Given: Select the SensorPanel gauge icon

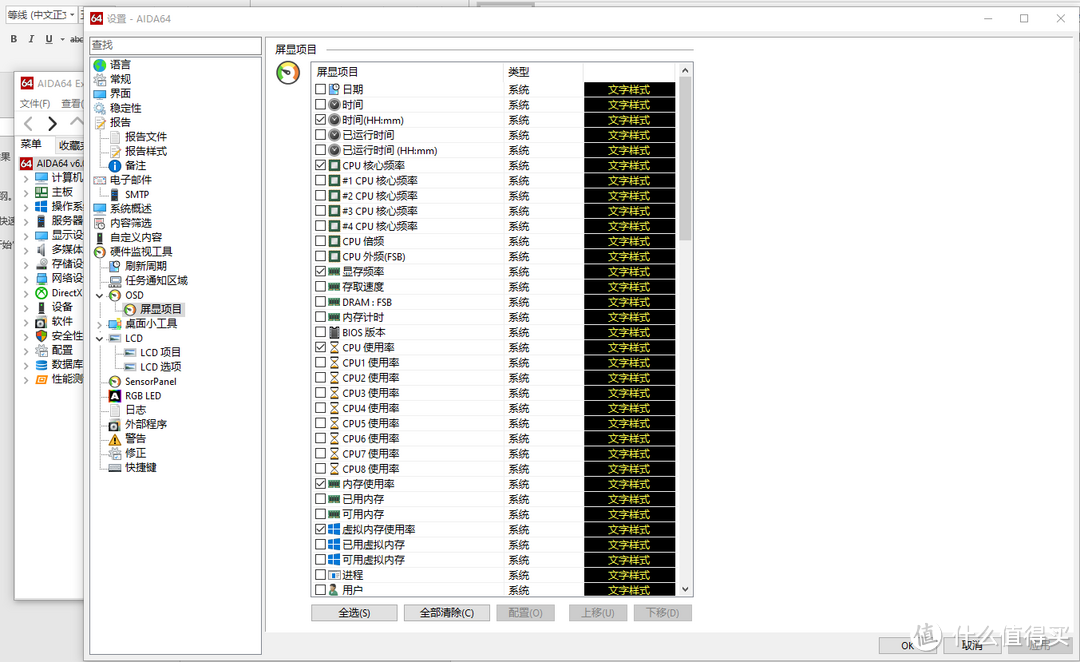Looking at the screenshot, I should tap(115, 382).
